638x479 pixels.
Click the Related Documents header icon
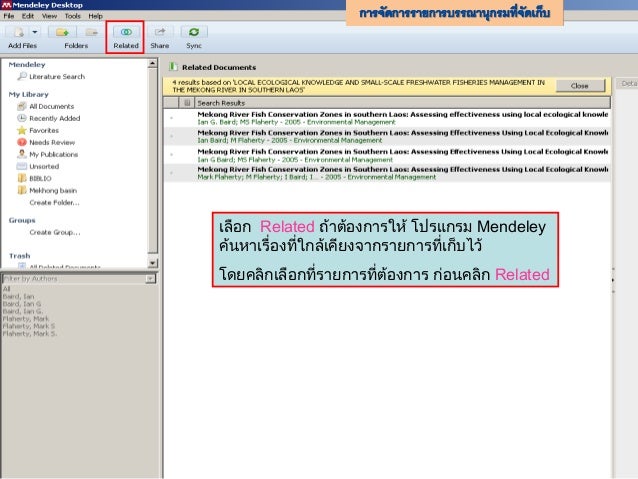[173, 66]
